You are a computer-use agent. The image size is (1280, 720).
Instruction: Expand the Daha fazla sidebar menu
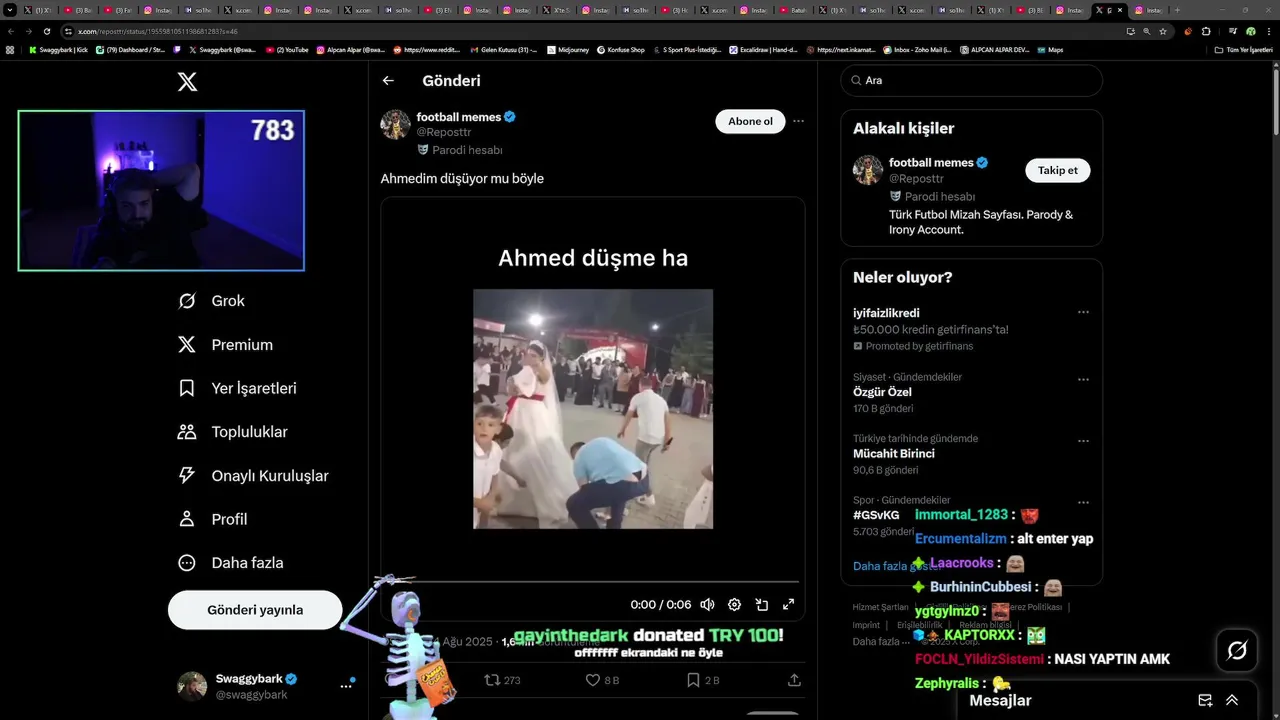click(230, 563)
